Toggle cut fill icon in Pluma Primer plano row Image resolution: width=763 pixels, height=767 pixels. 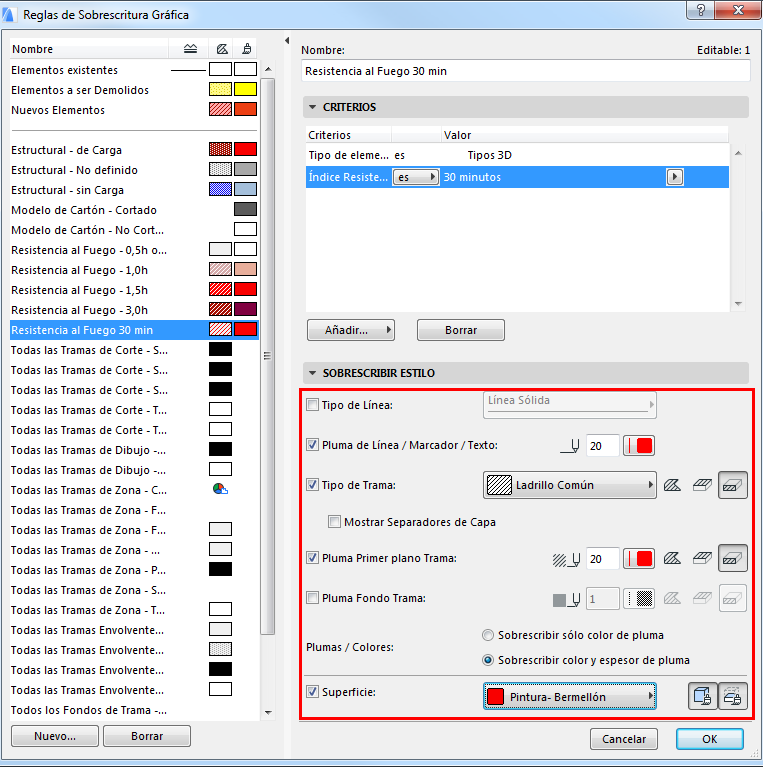(732, 558)
